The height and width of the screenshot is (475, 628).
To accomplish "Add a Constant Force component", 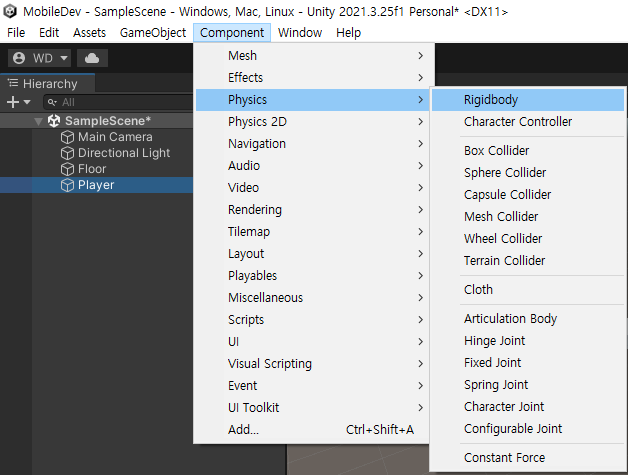I will (528, 458).
